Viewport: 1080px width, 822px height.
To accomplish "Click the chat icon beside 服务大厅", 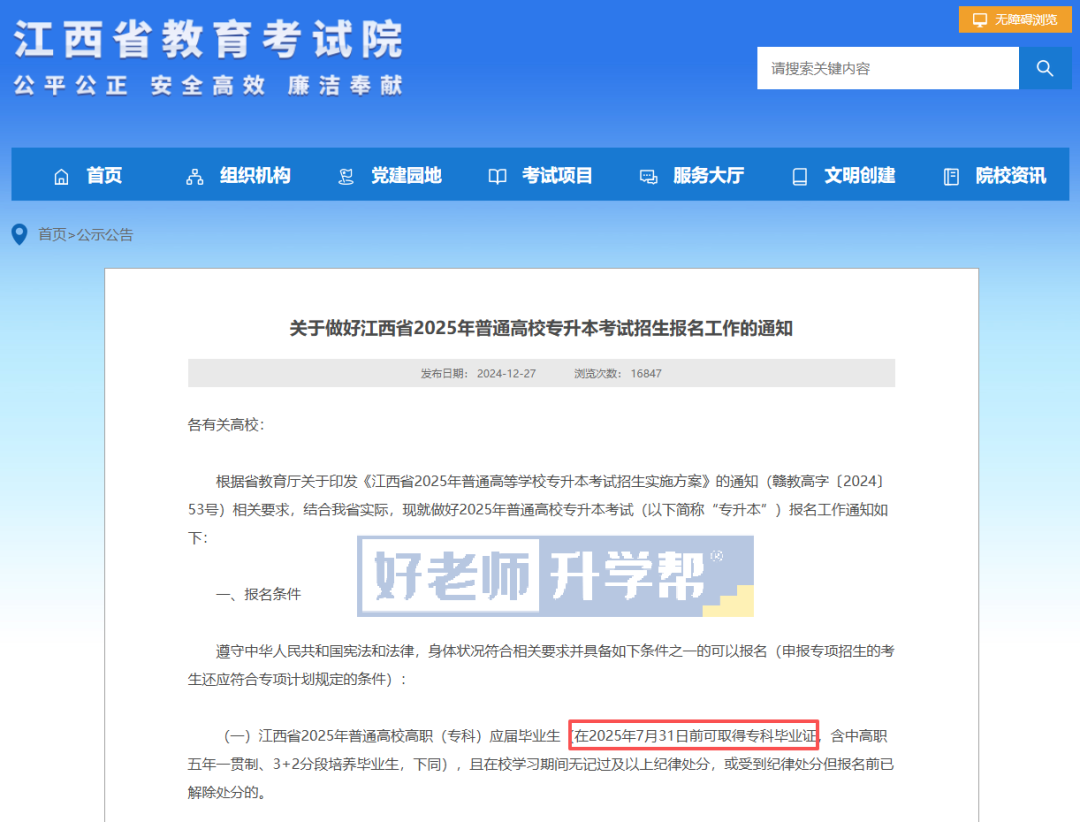I will [648, 177].
